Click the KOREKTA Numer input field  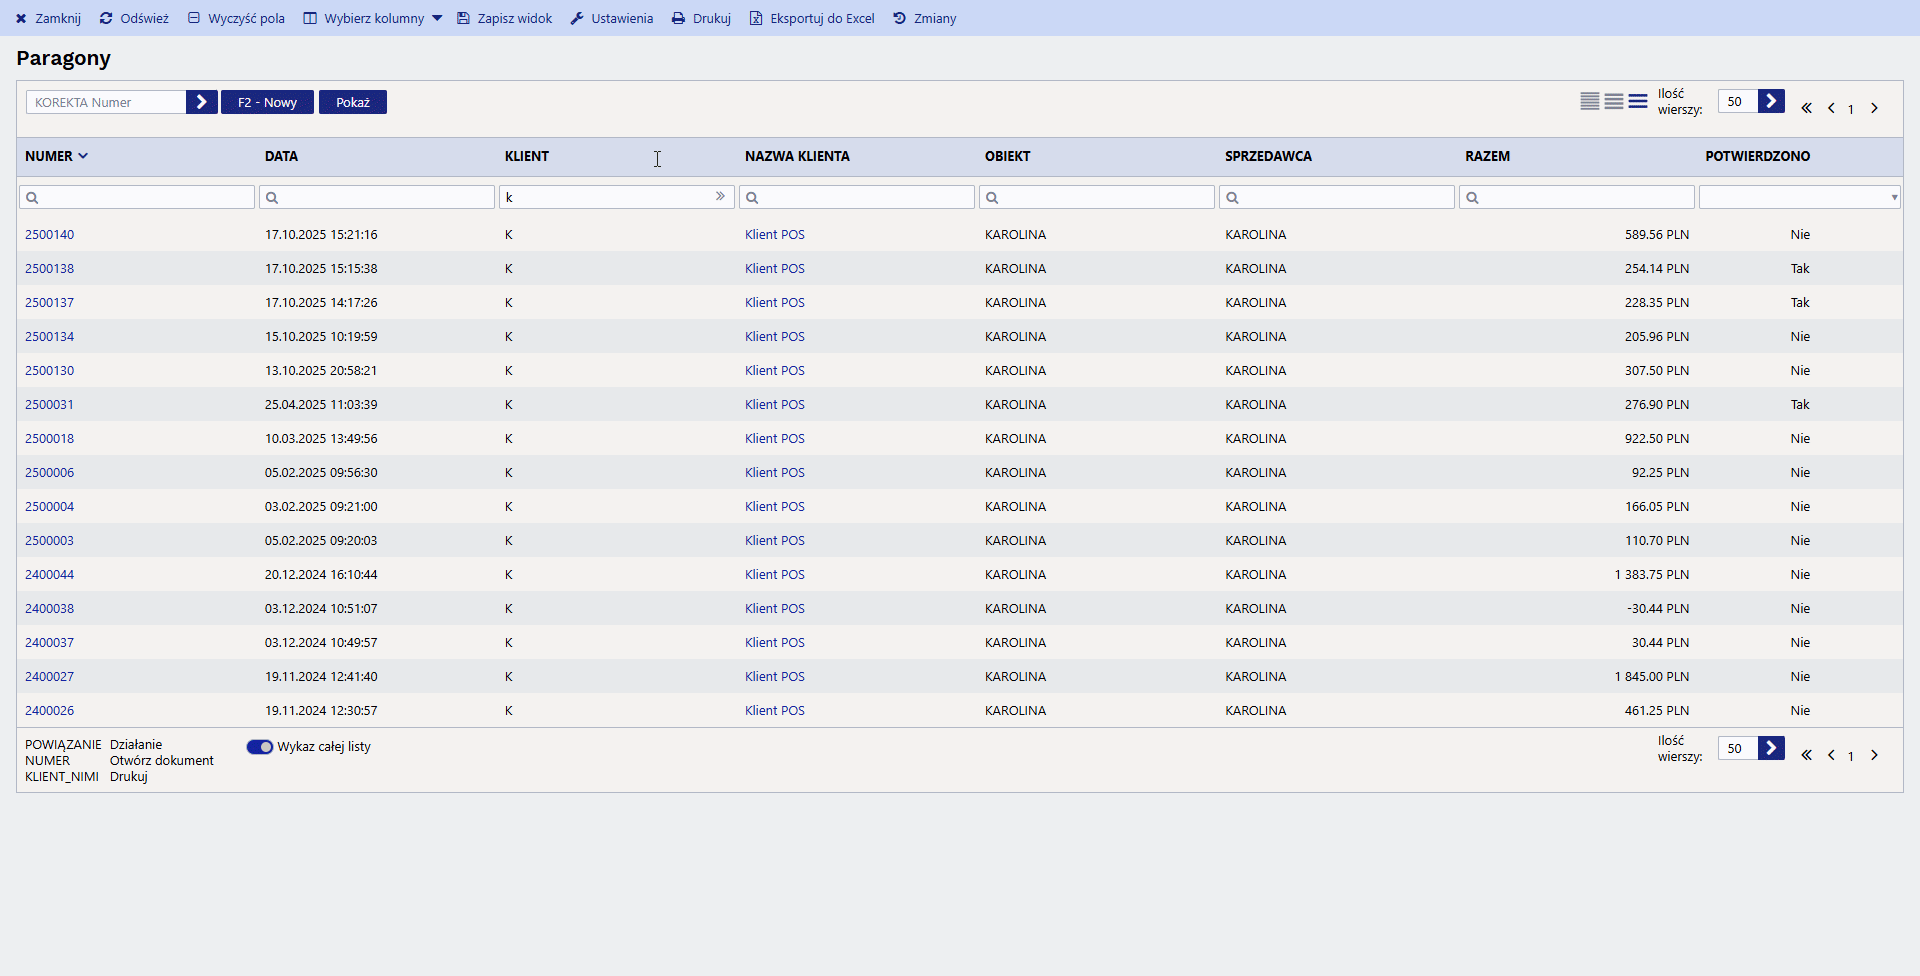tap(106, 102)
